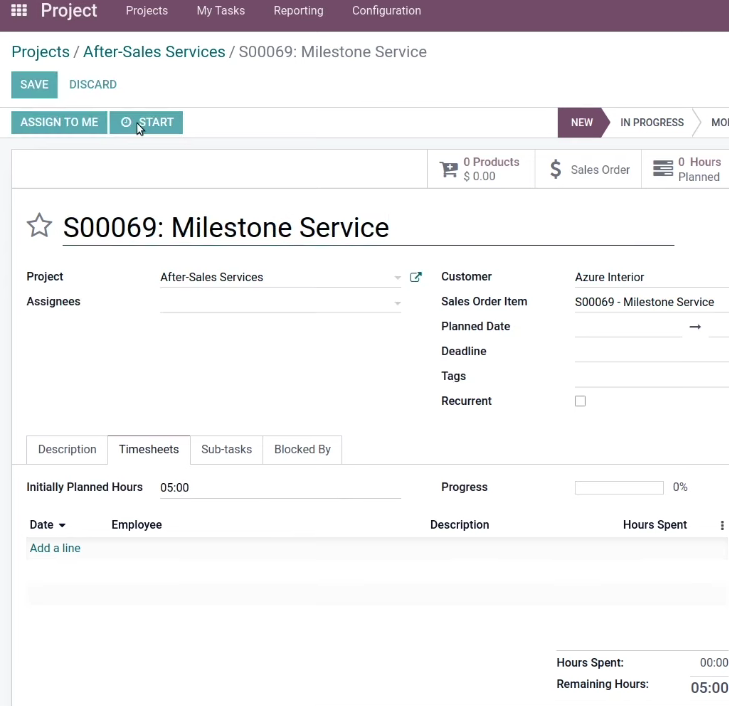Click the Project app title
The image size is (729, 706).
click(69, 11)
